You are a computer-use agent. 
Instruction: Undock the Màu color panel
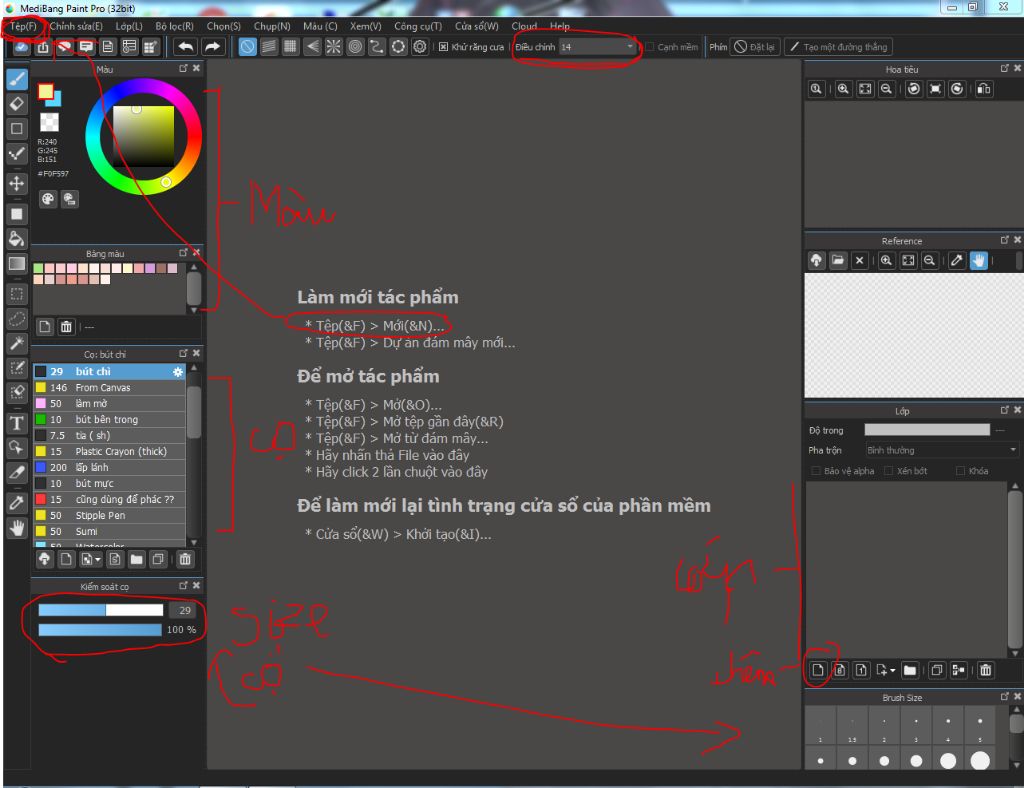pos(184,69)
